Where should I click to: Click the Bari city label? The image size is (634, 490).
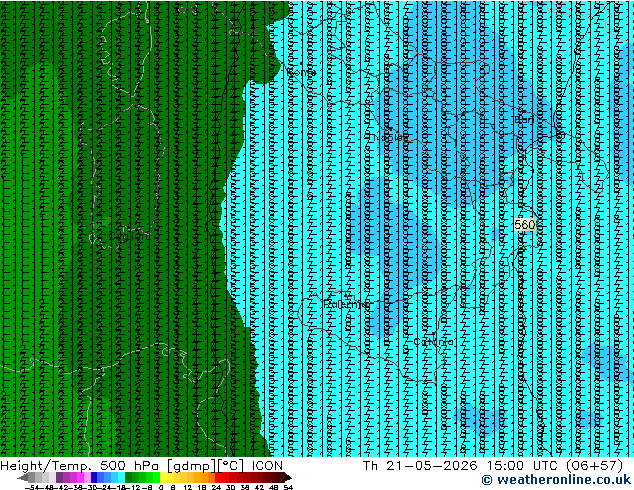pos(524,120)
